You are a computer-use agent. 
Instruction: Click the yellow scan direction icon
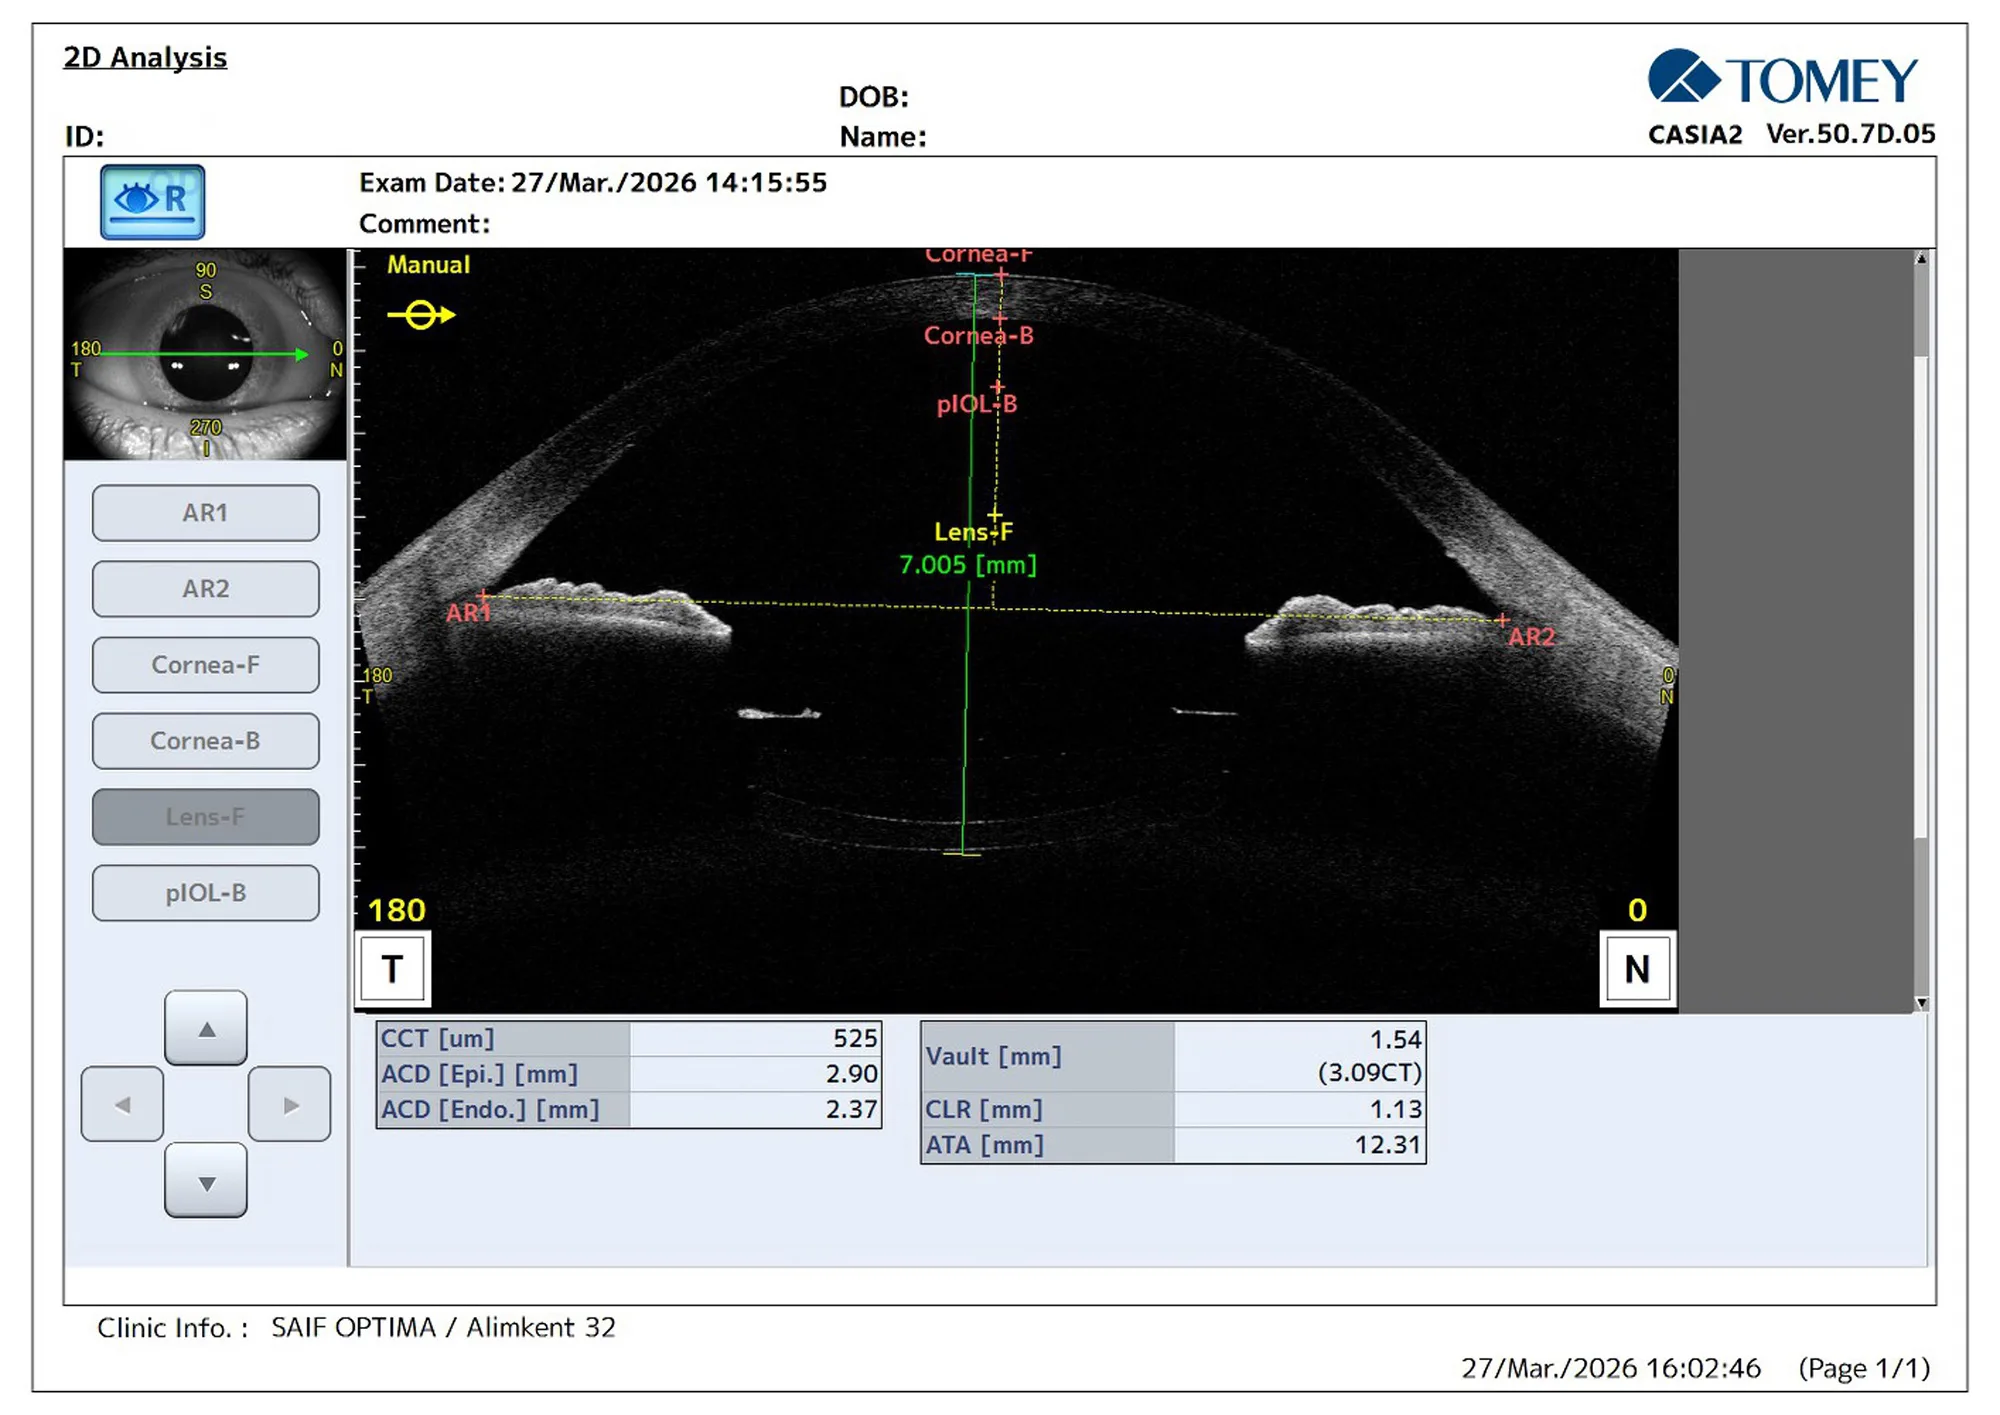pyautogui.click(x=421, y=315)
